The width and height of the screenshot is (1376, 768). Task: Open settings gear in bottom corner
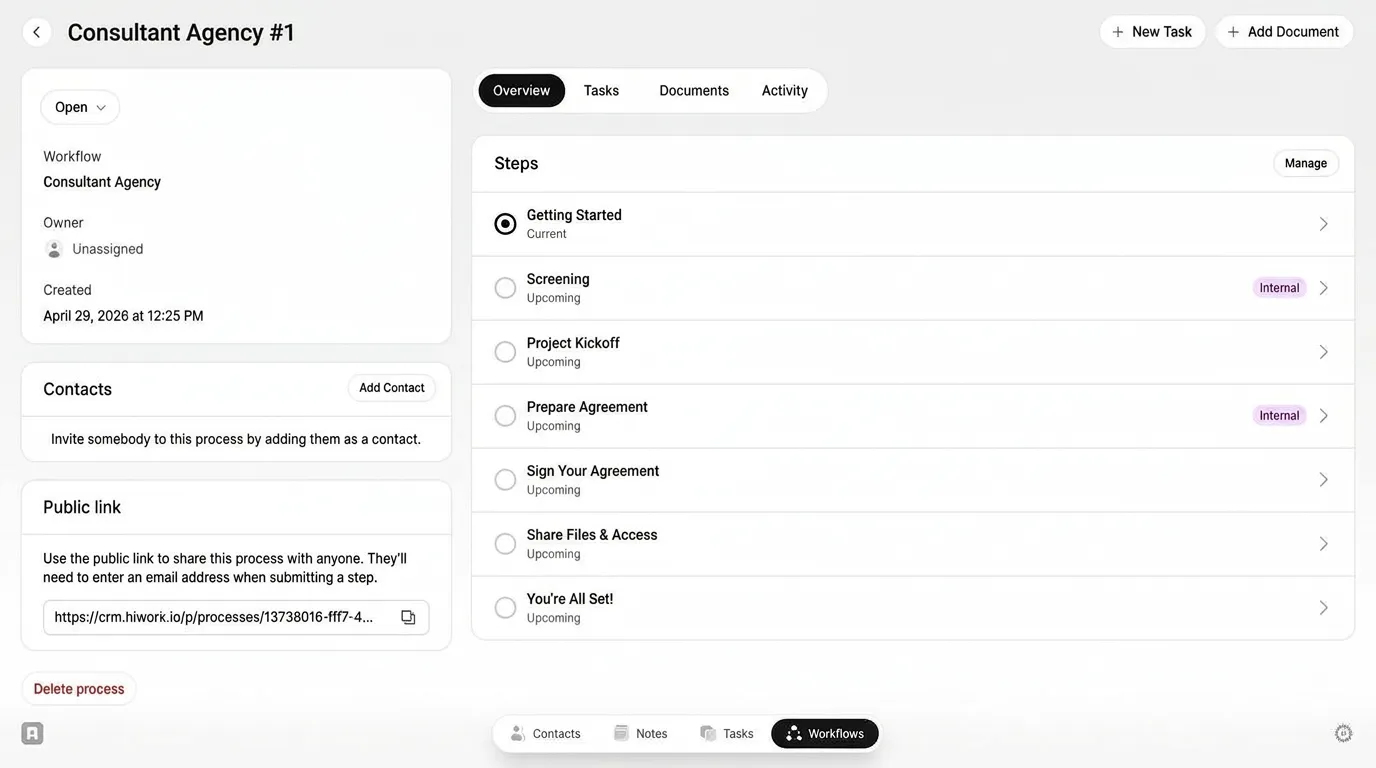[x=1344, y=733]
